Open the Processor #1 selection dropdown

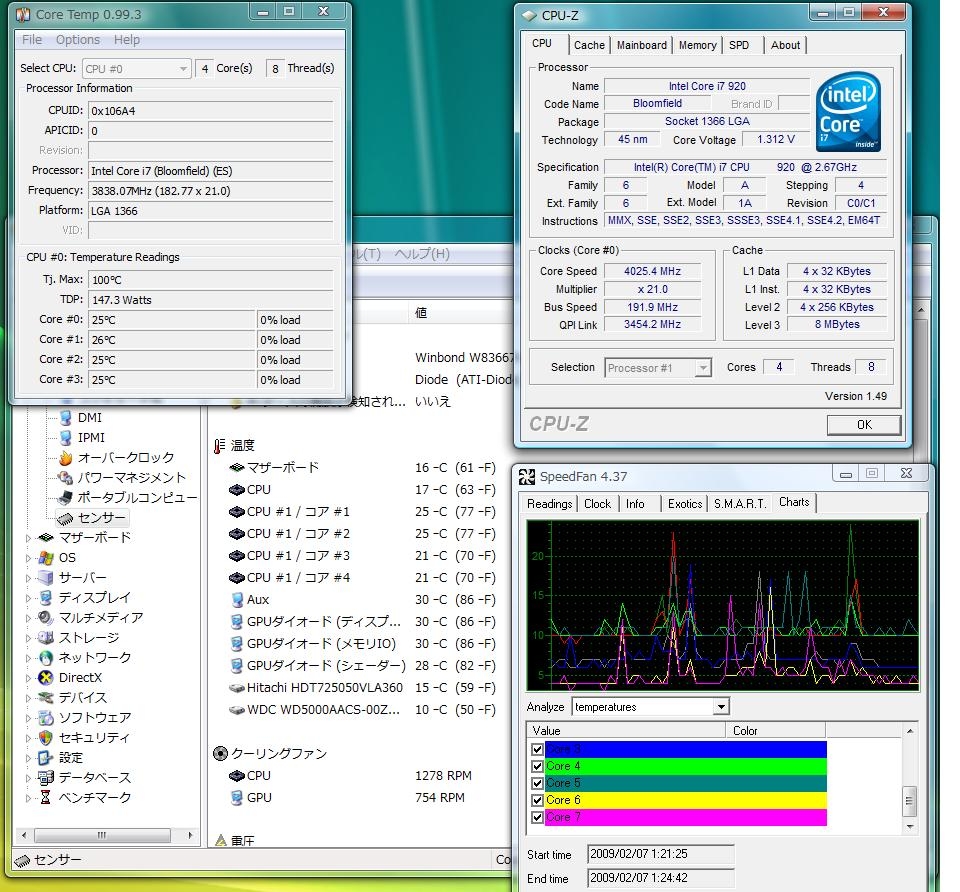(x=703, y=368)
